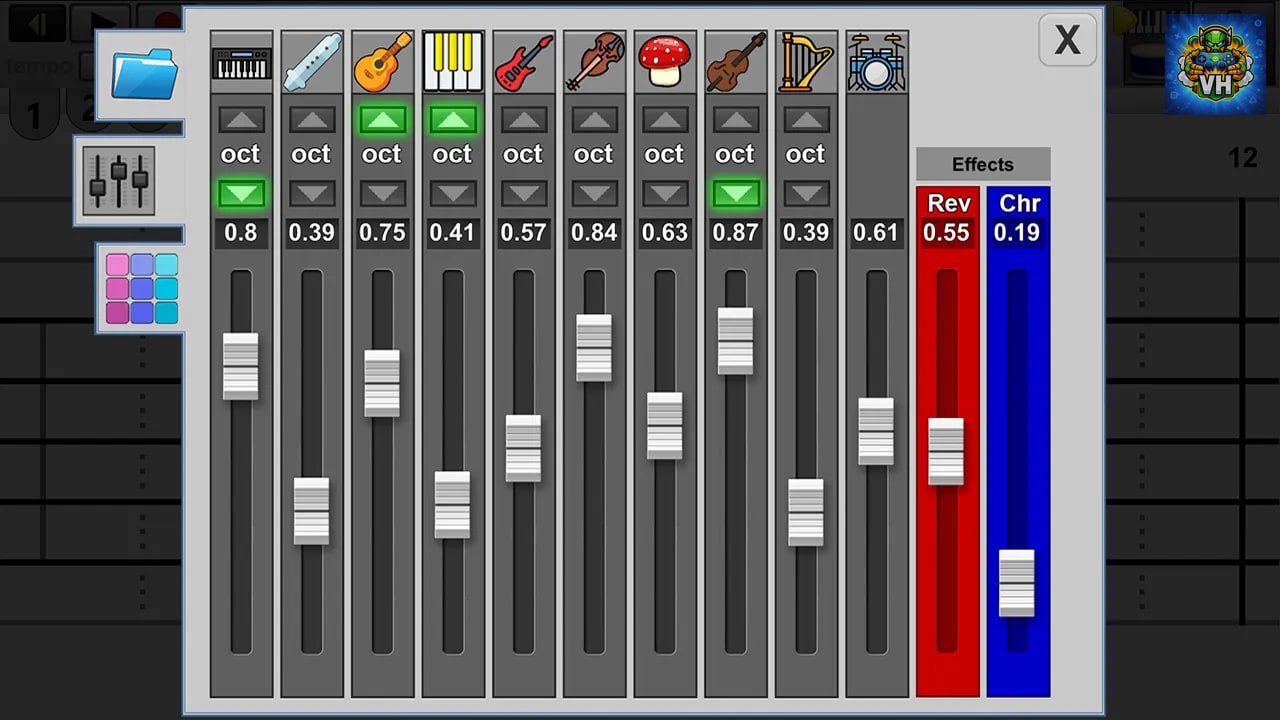Select the synthesizer keyboard instrument icon
Screen dimensions: 1280x720
241,62
